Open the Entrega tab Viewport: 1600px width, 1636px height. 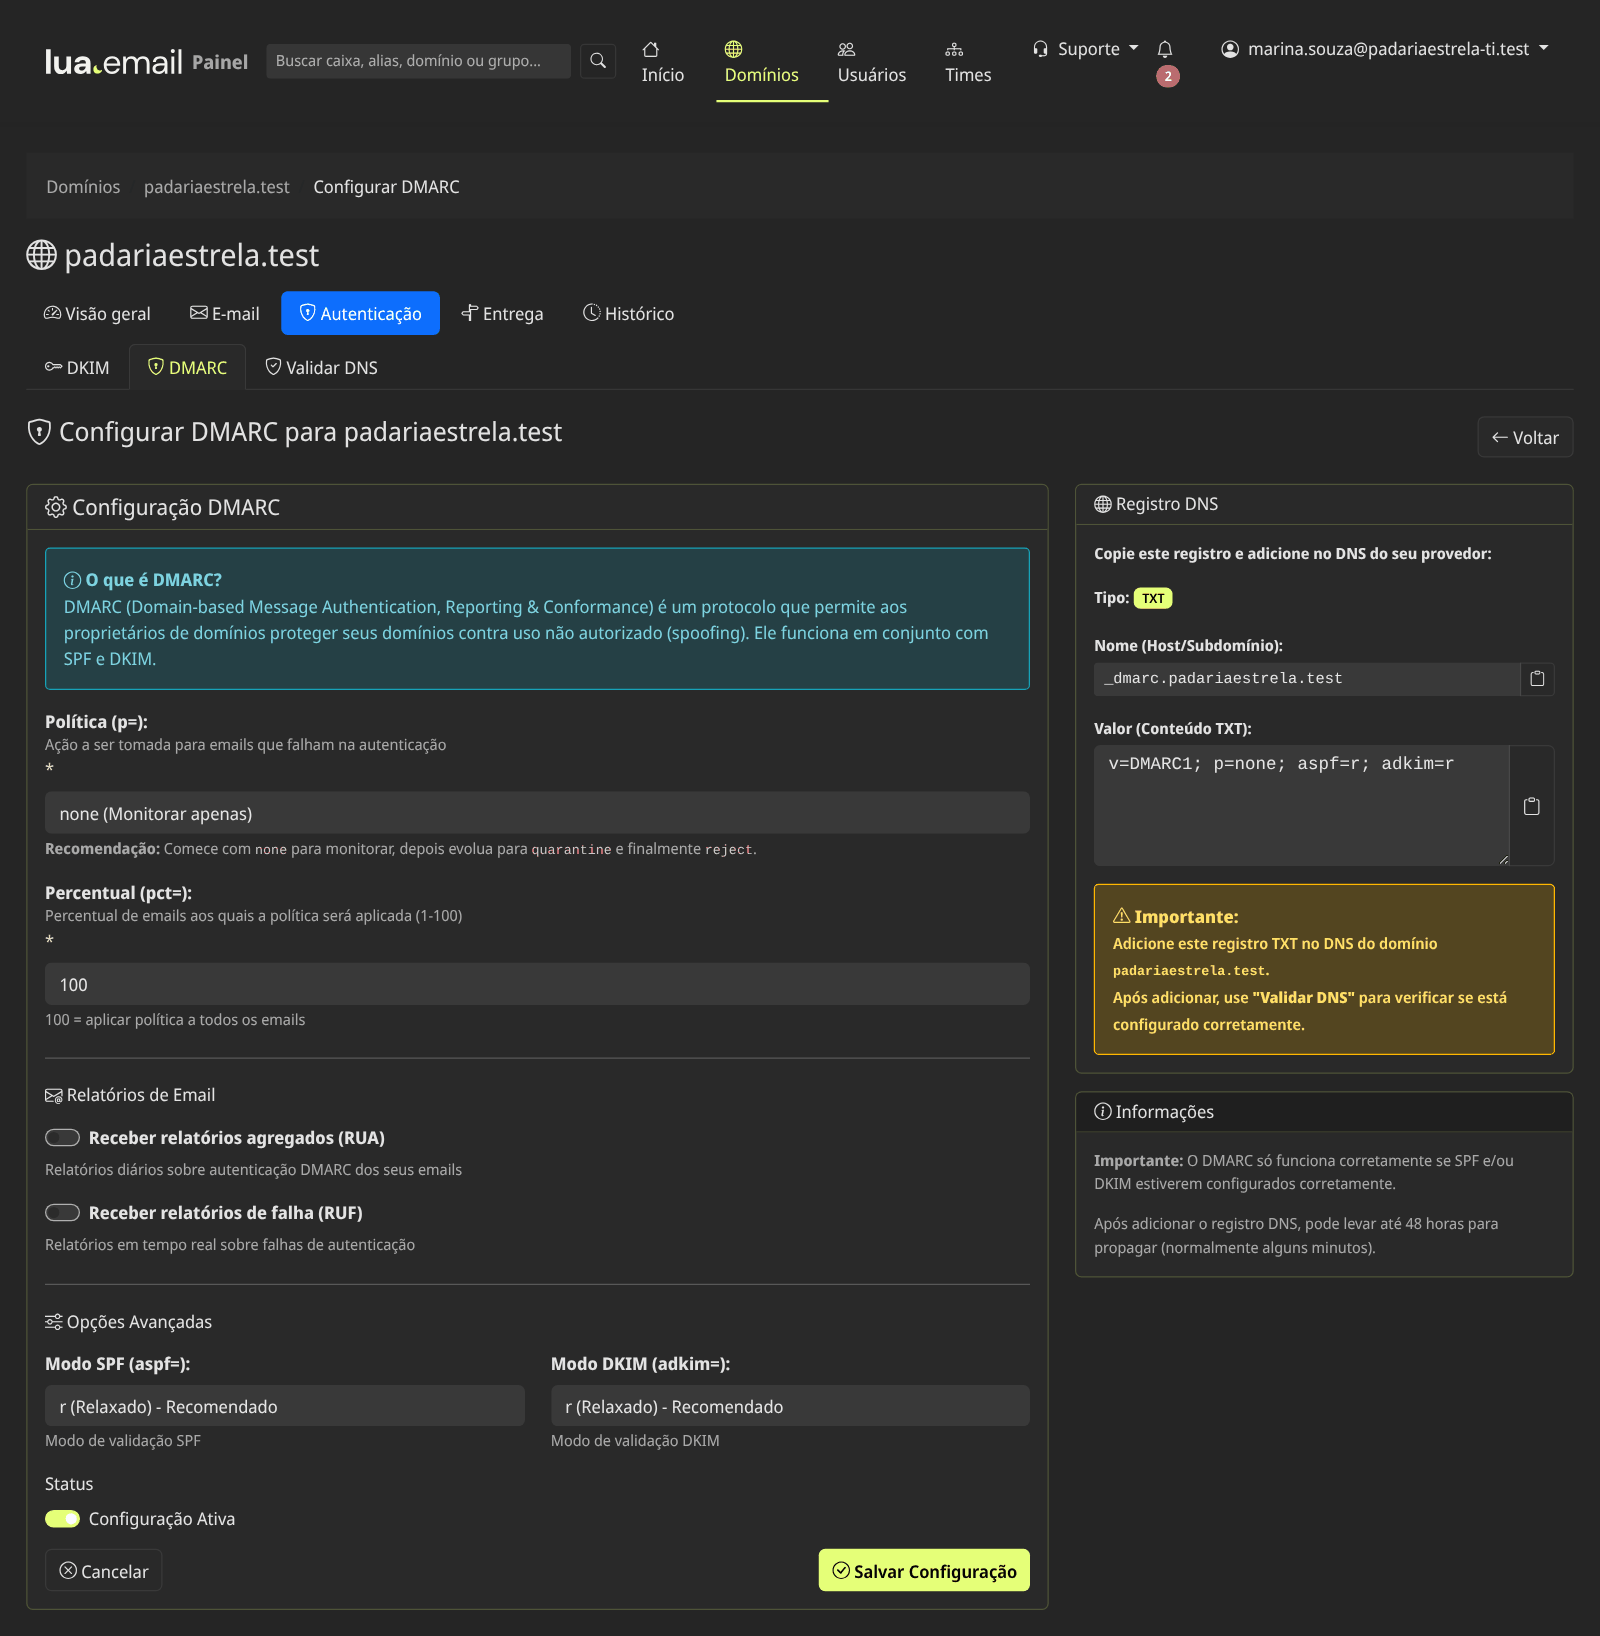click(x=502, y=314)
